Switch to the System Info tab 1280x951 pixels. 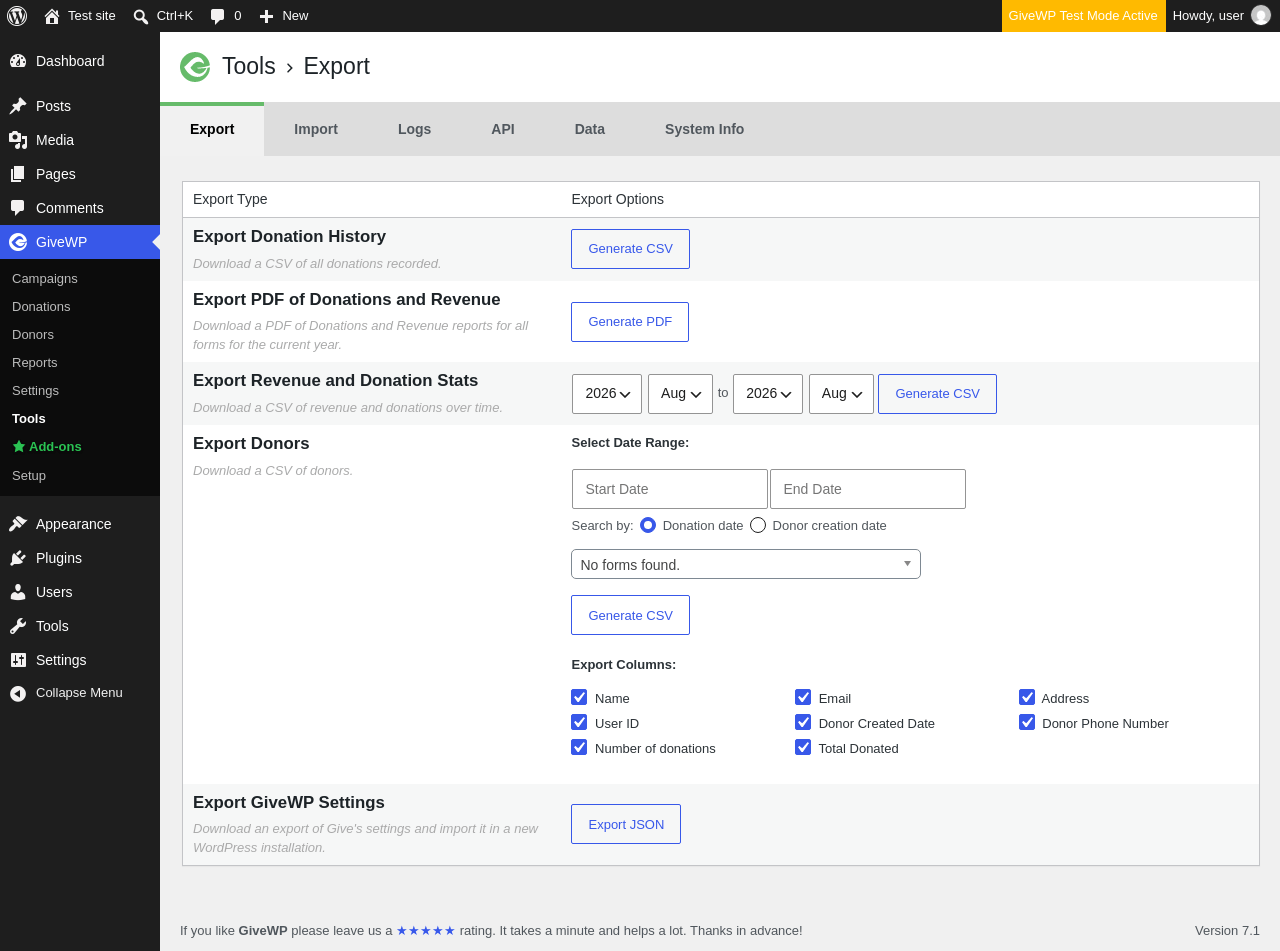coord(705,129)
